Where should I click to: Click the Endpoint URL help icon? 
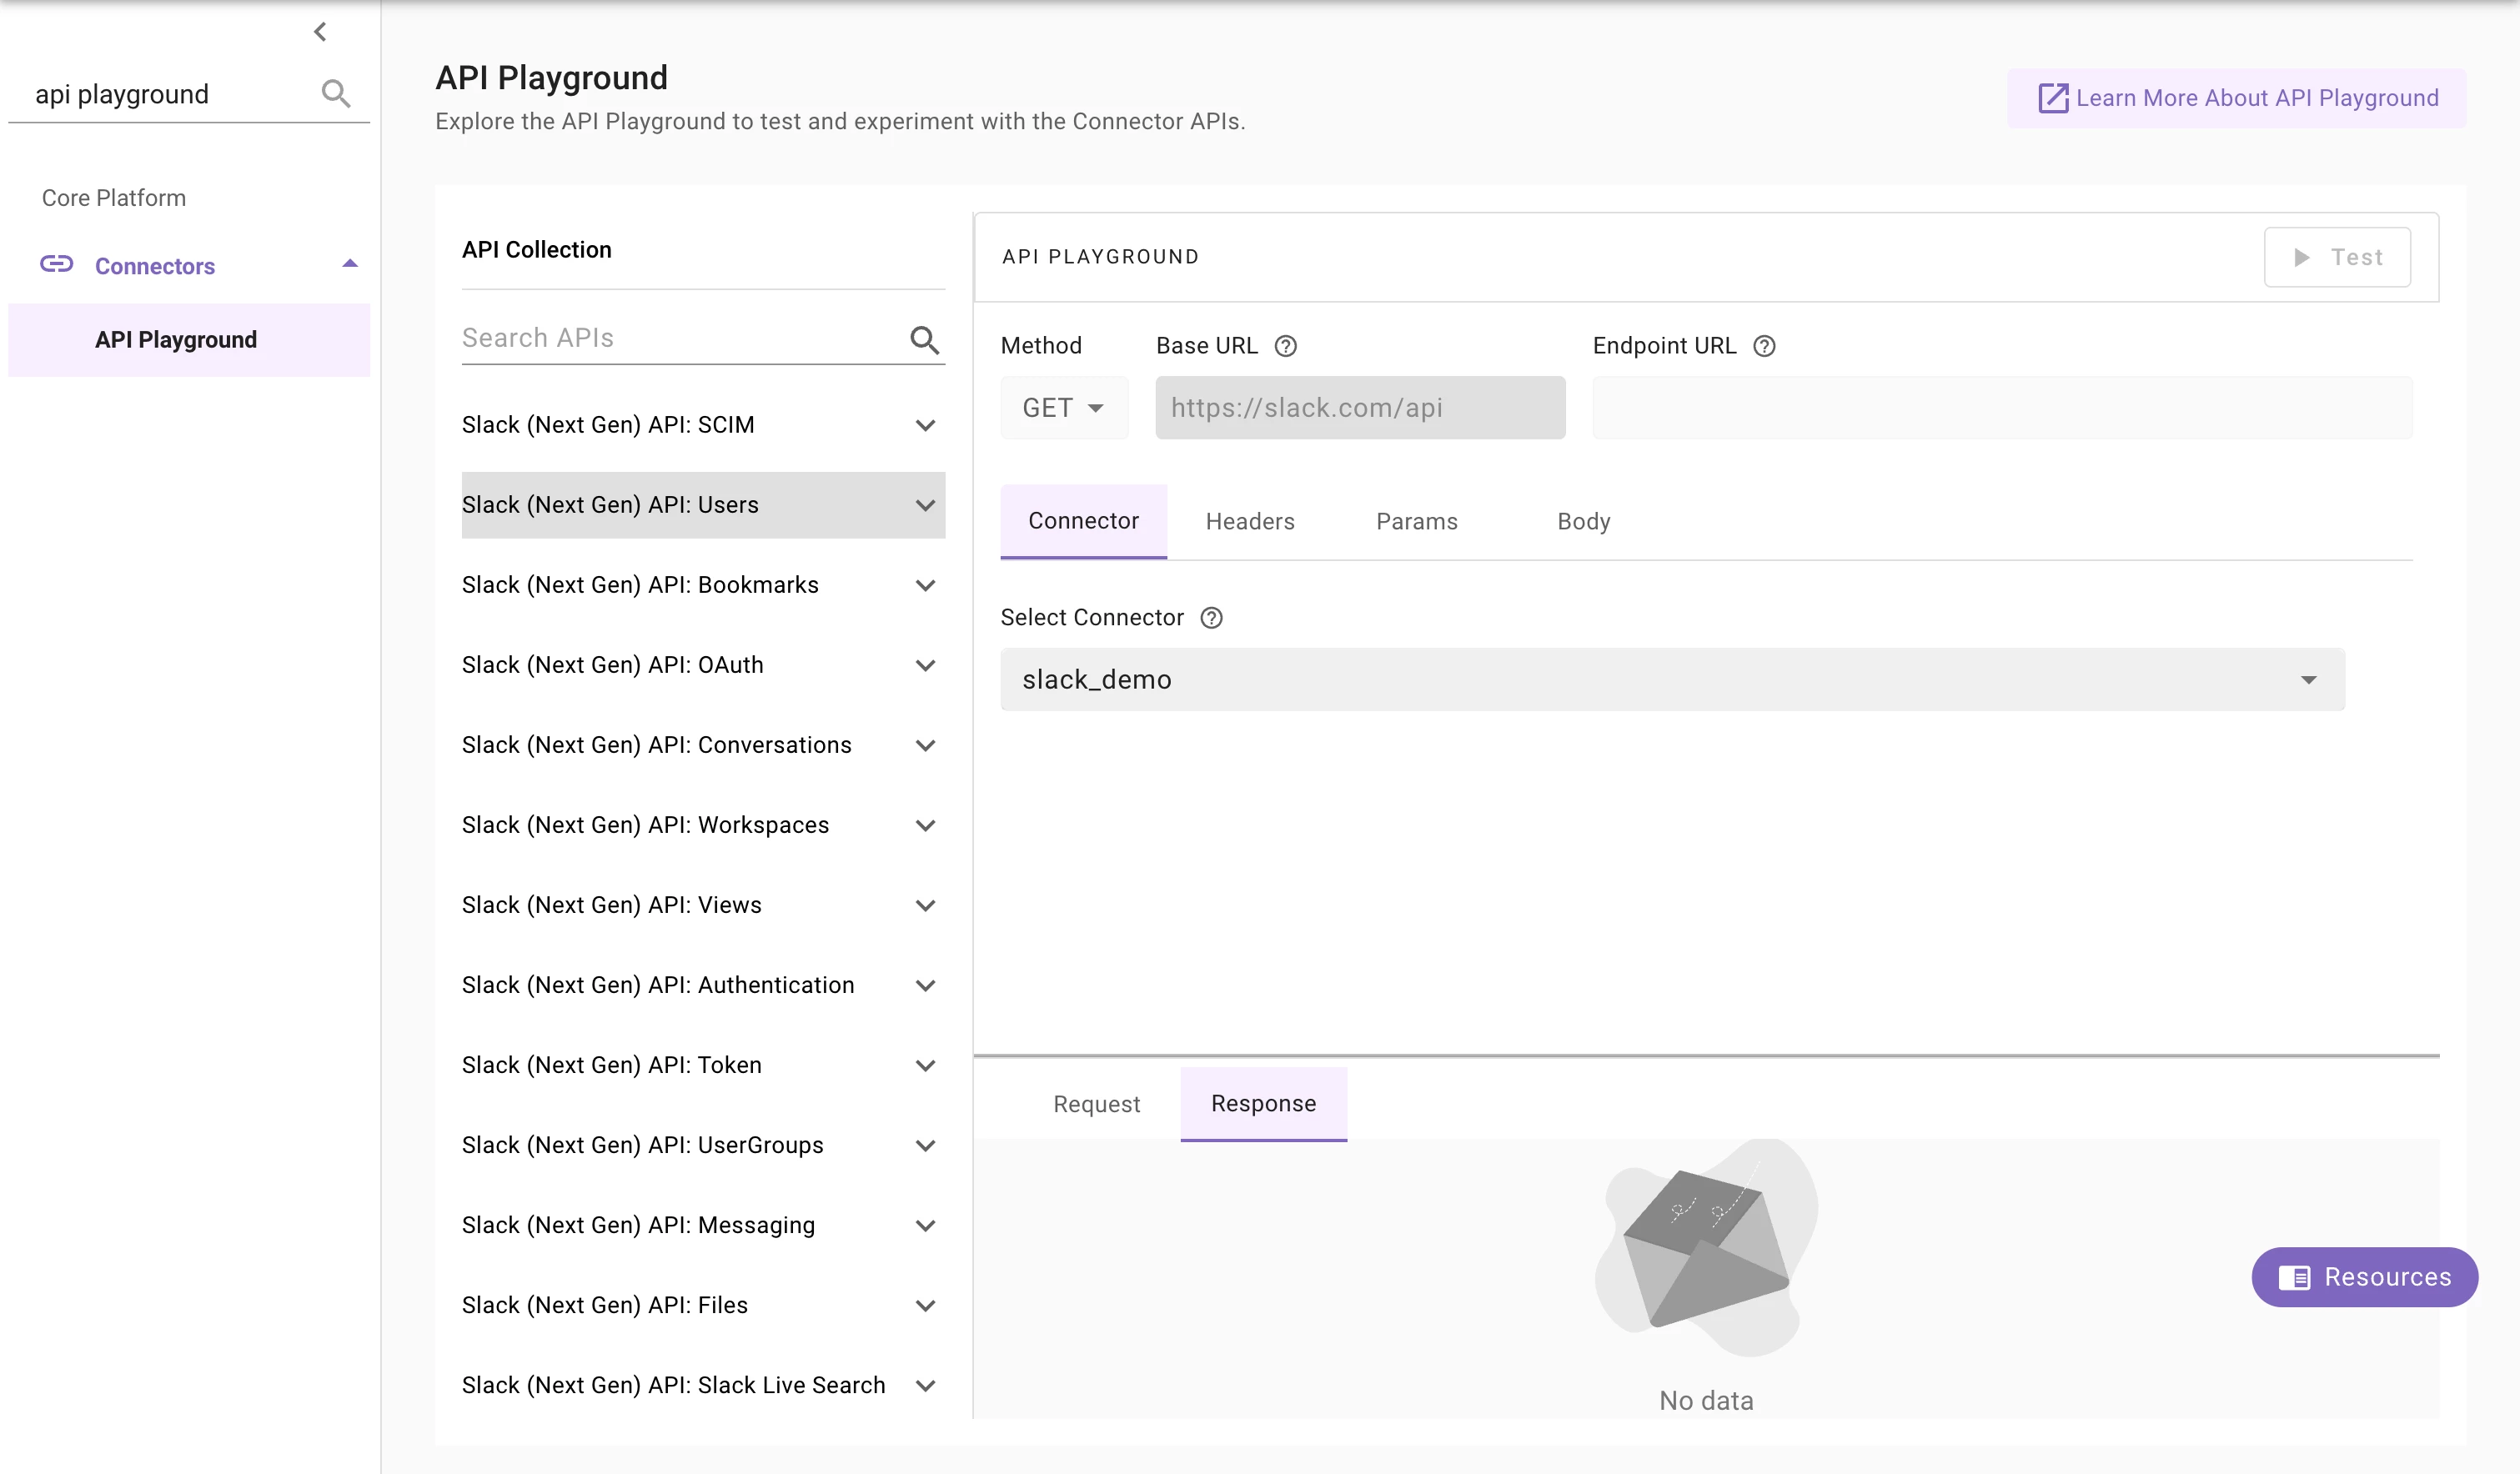pyautogui.click(x=1764, y=346)
